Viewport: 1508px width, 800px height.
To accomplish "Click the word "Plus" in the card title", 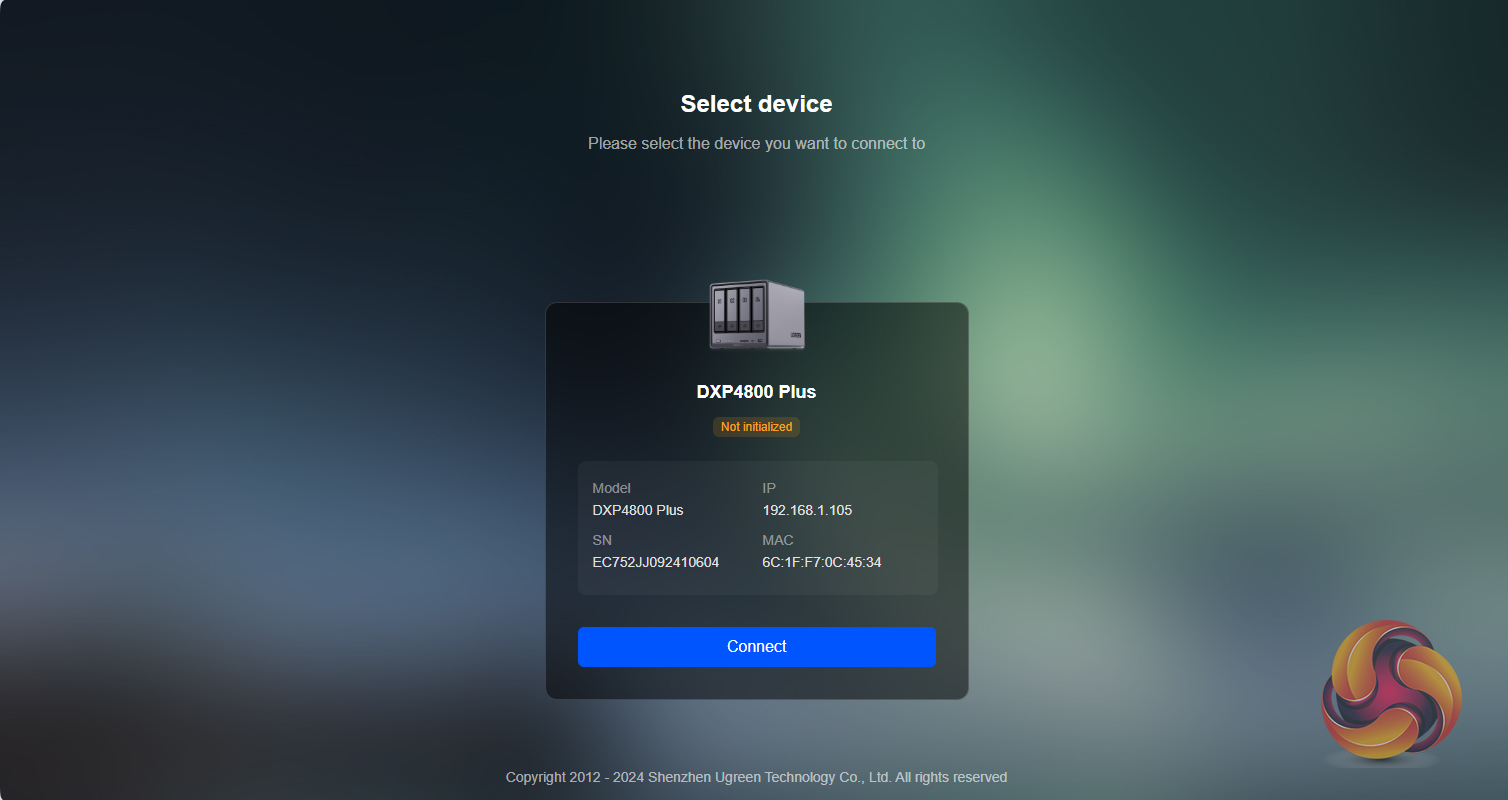I will pyautogui.click(x=797, y=392).
